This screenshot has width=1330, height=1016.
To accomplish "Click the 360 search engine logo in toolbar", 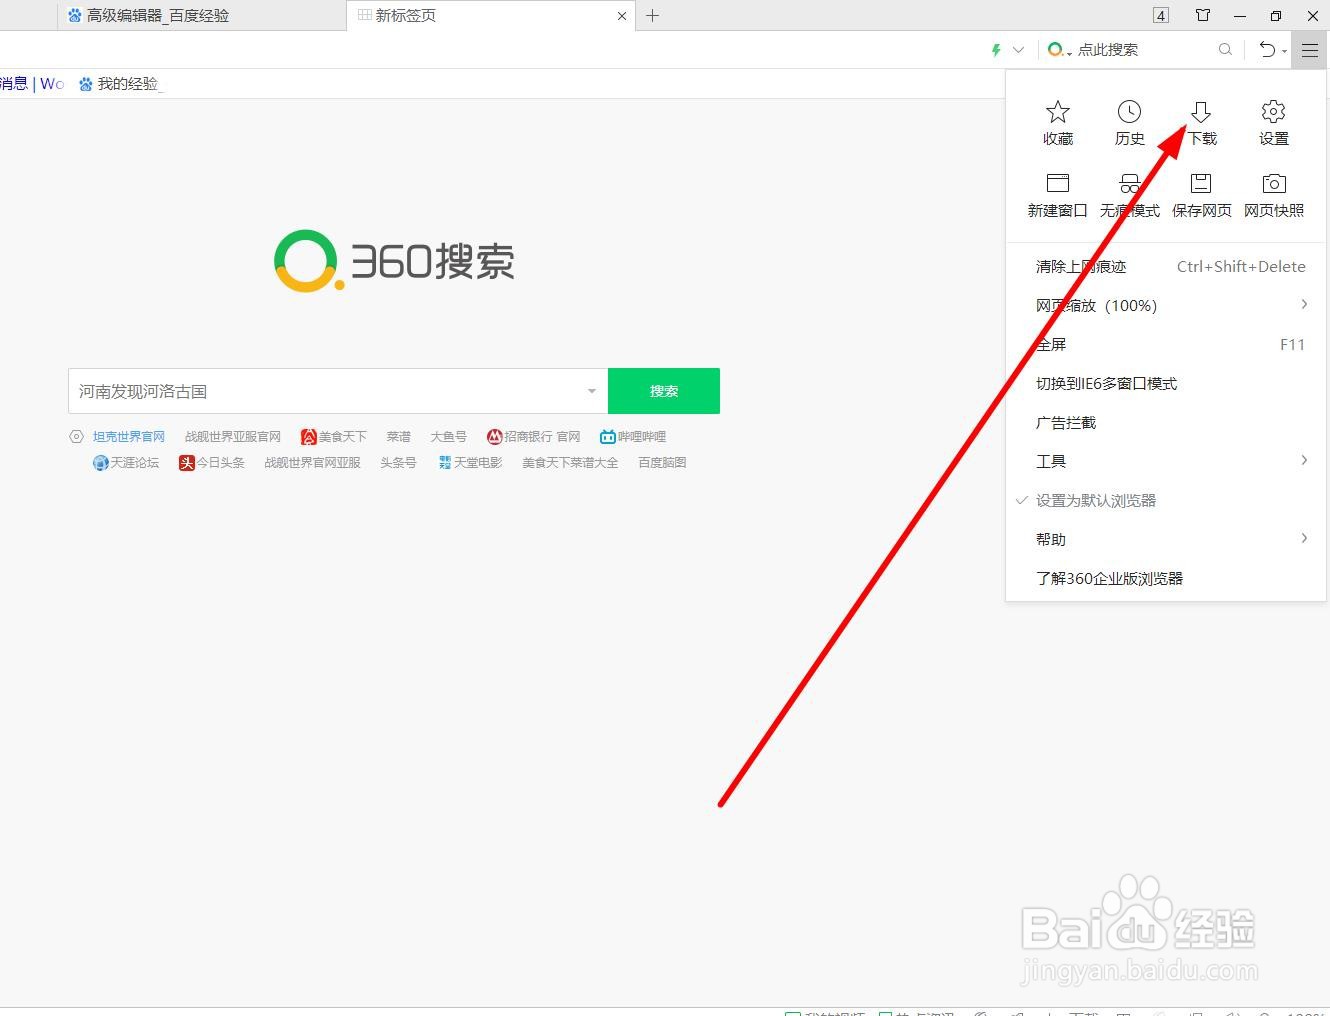I will (x=1055, y=50).
